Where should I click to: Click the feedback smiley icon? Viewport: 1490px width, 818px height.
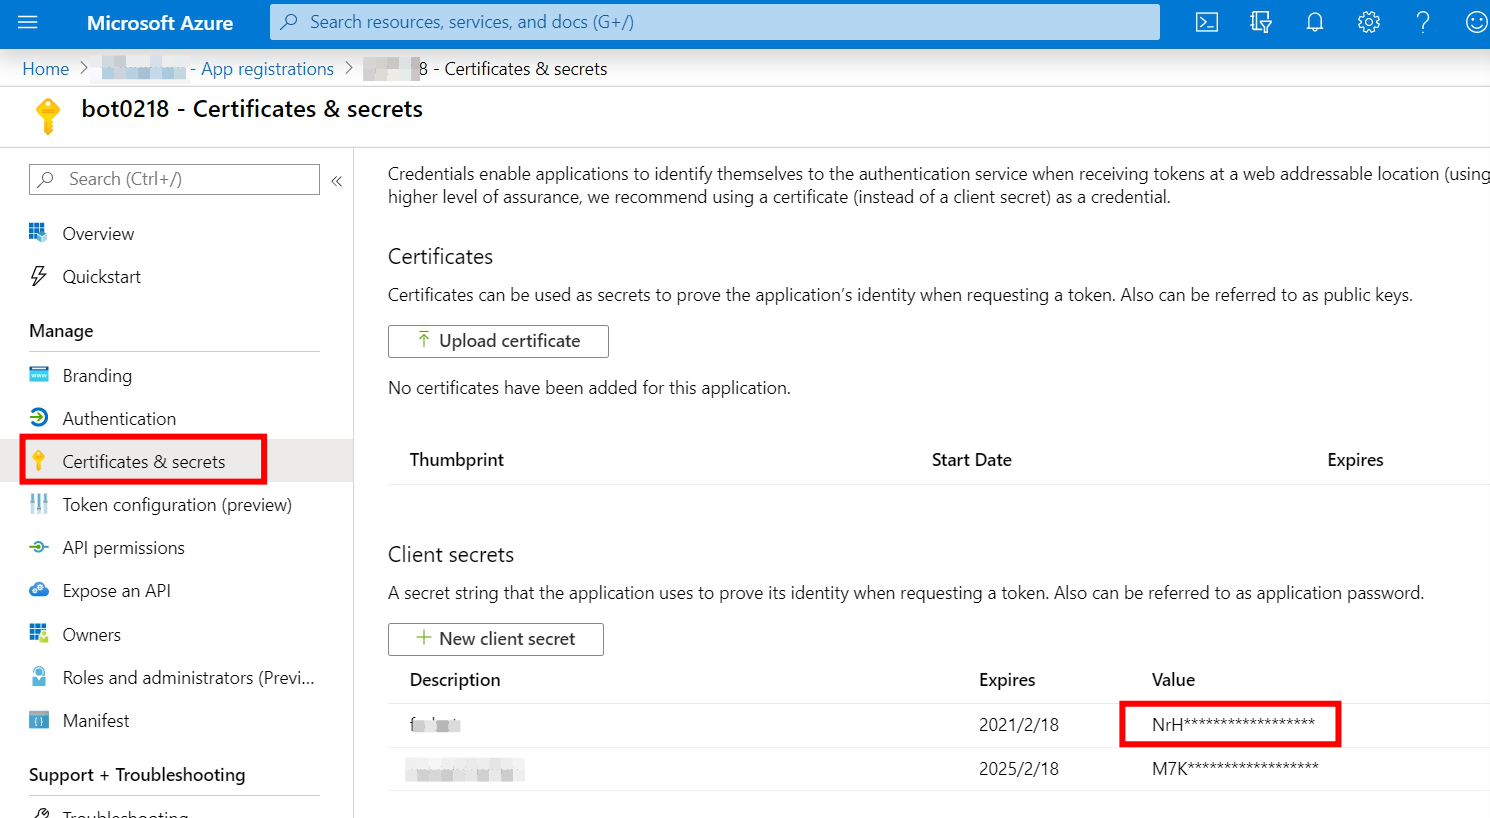(x=1476, y=22)
